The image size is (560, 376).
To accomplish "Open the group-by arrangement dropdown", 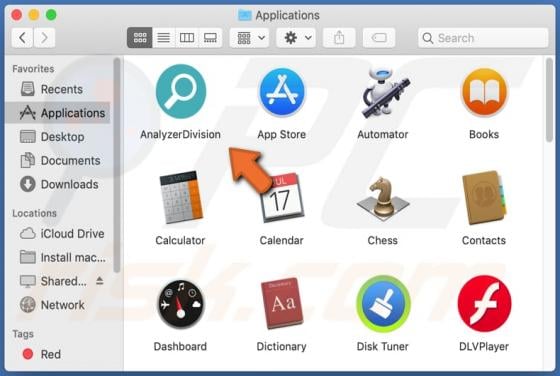I will pos(249,37).
